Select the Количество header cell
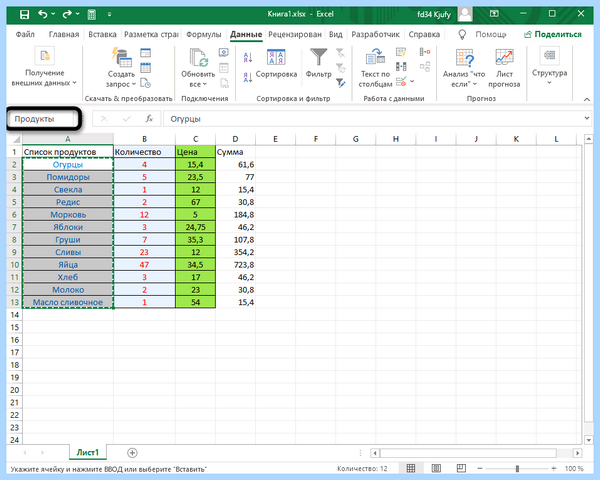The image size is (600, 480). click(144, 152)
